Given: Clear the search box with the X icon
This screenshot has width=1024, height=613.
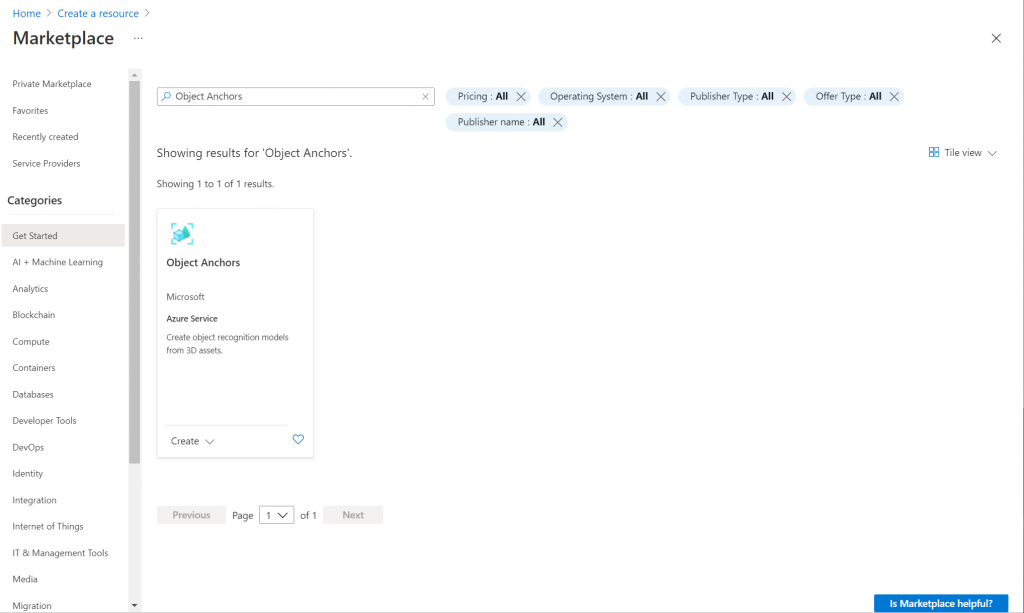Looking at the screenshot, I should (x=425, y=96).
